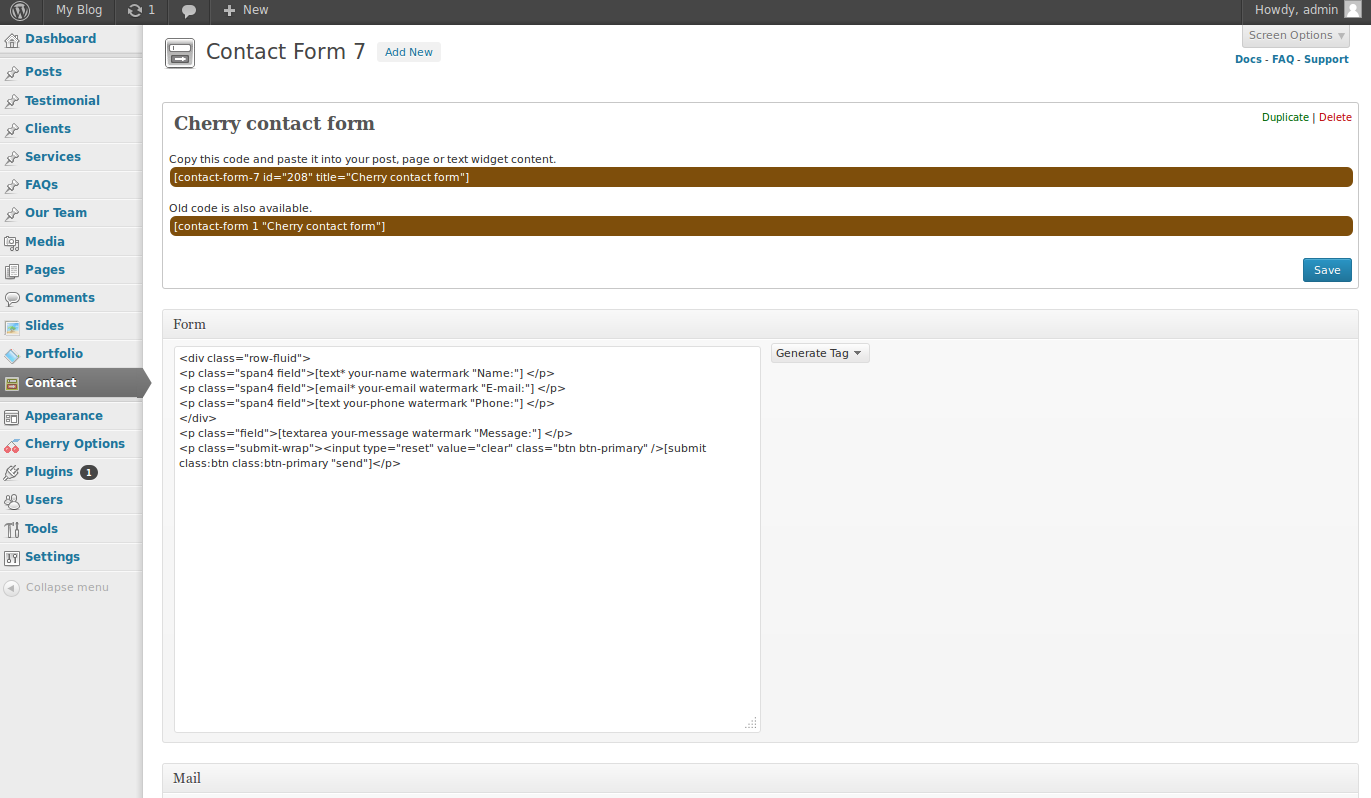This screenshot has width=1371, height=798.
Task: Click the Comments speech bubble icon in sidebar
Action: point(12,298)
